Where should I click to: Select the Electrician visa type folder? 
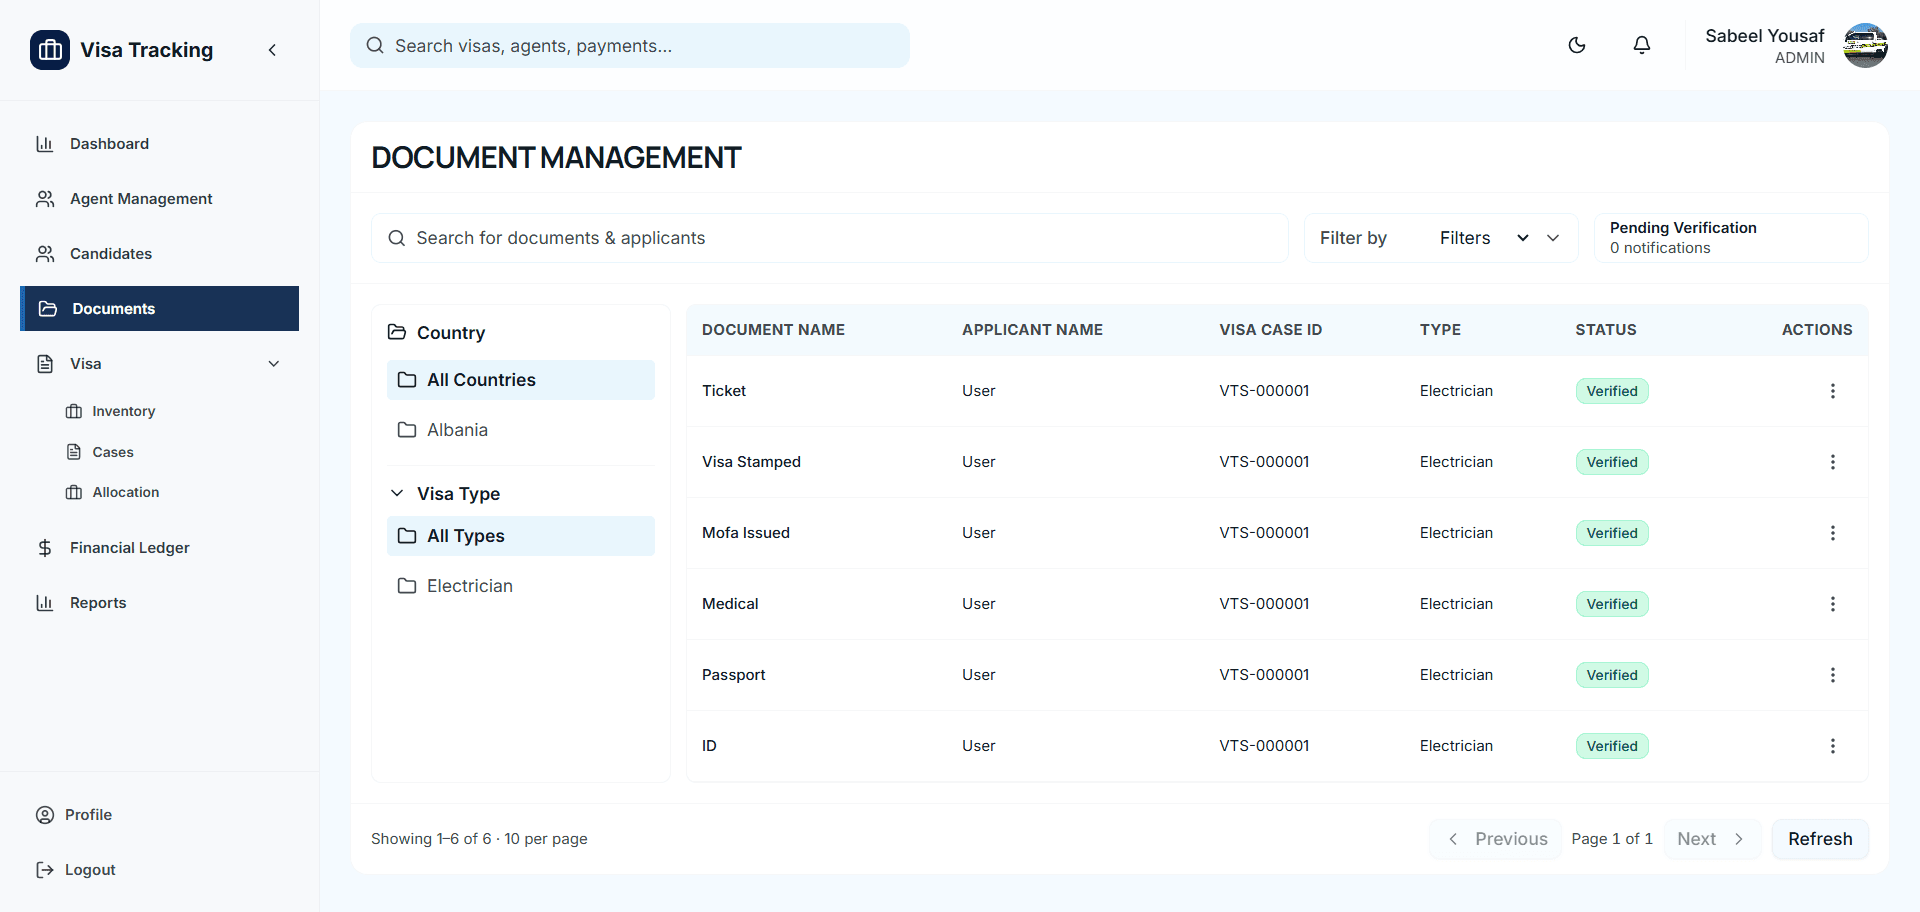coord(521,586)
